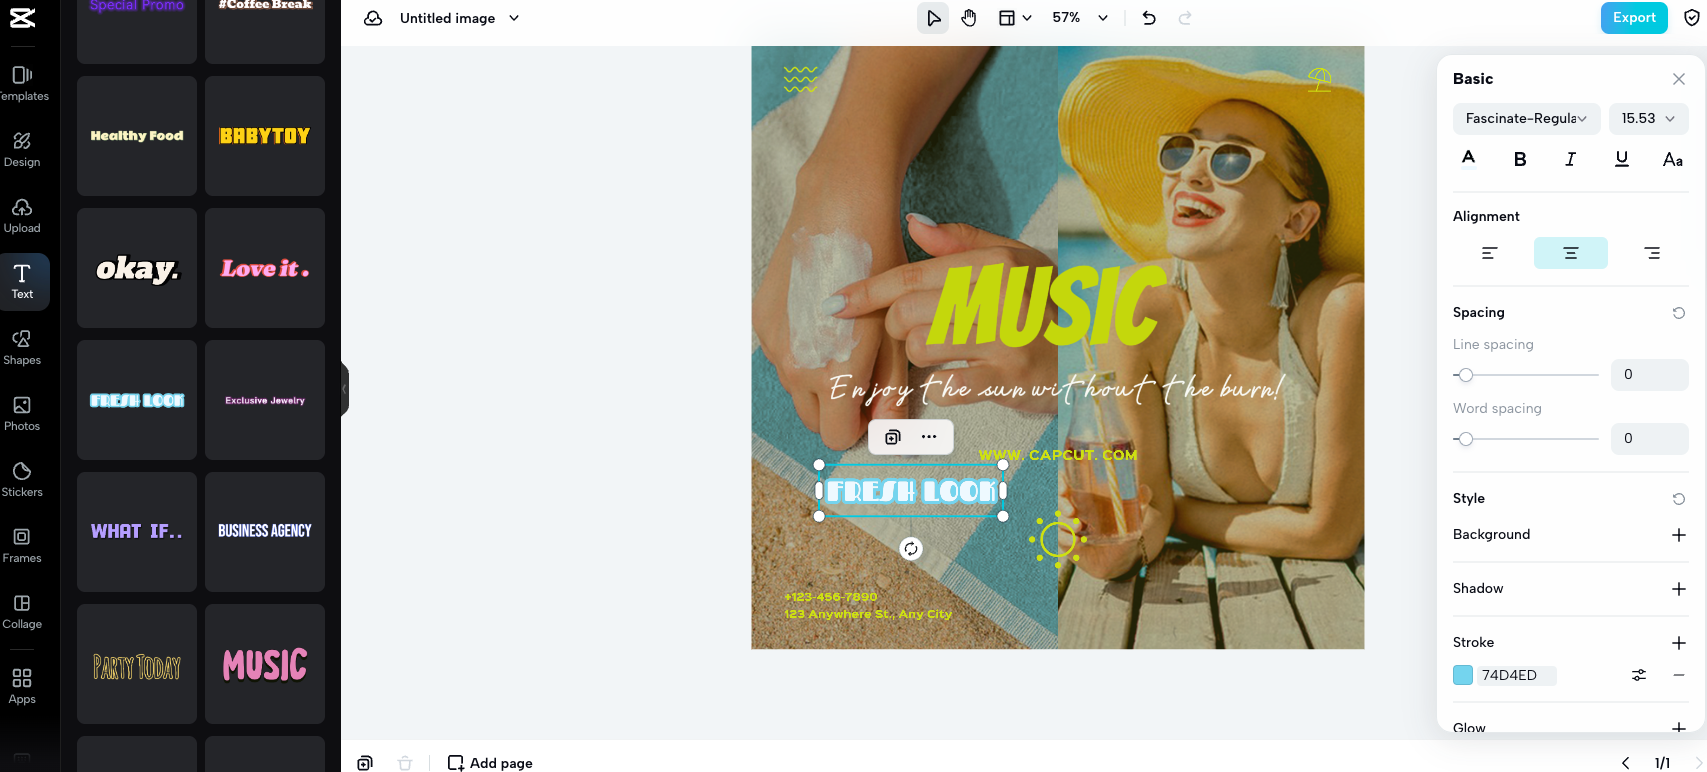Reset the Style settings
This screenshot has width=1707, height=772.
(1679, 499)
